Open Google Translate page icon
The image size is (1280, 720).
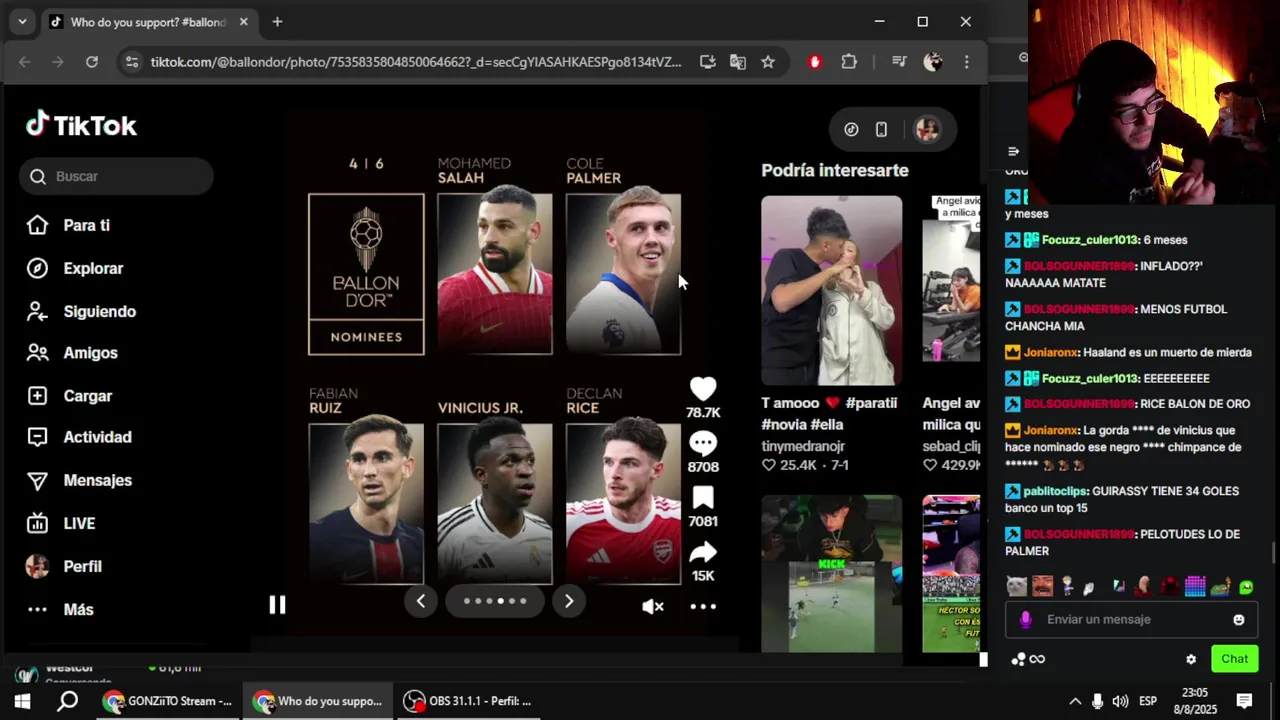point(737,62)
